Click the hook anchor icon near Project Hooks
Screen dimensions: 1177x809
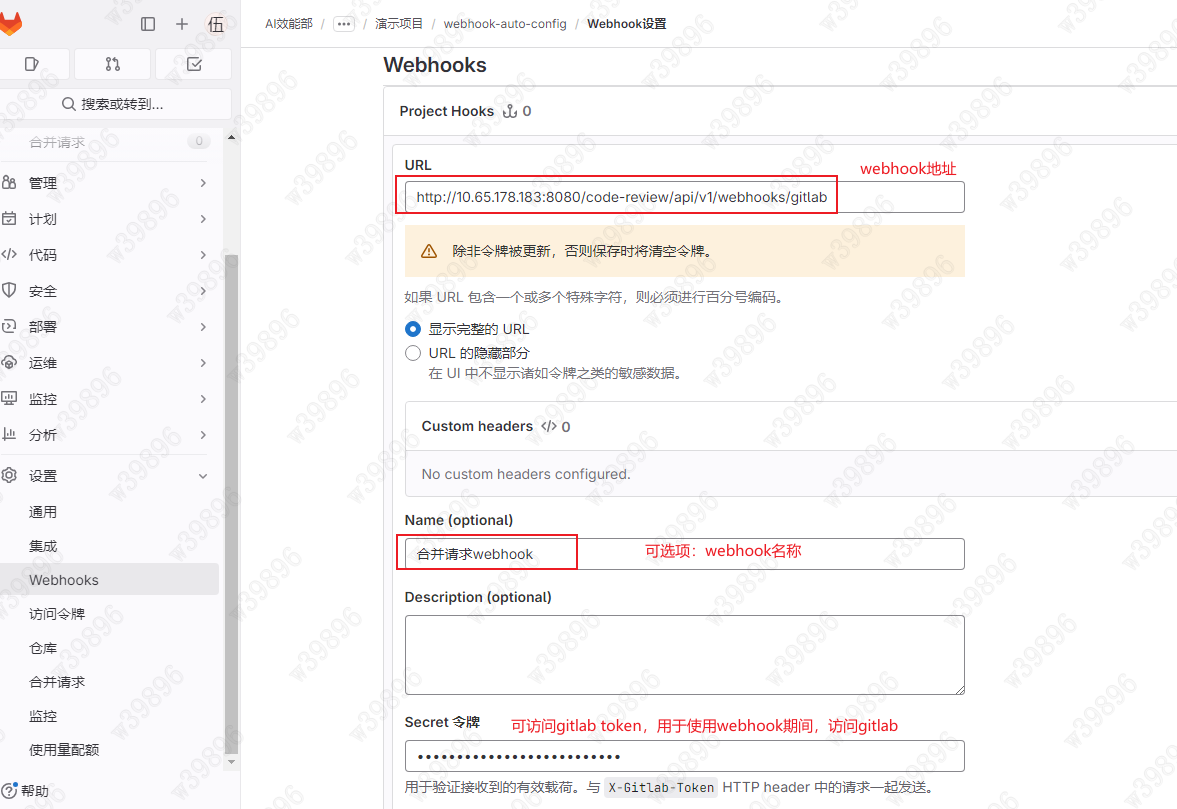point(510,111)
